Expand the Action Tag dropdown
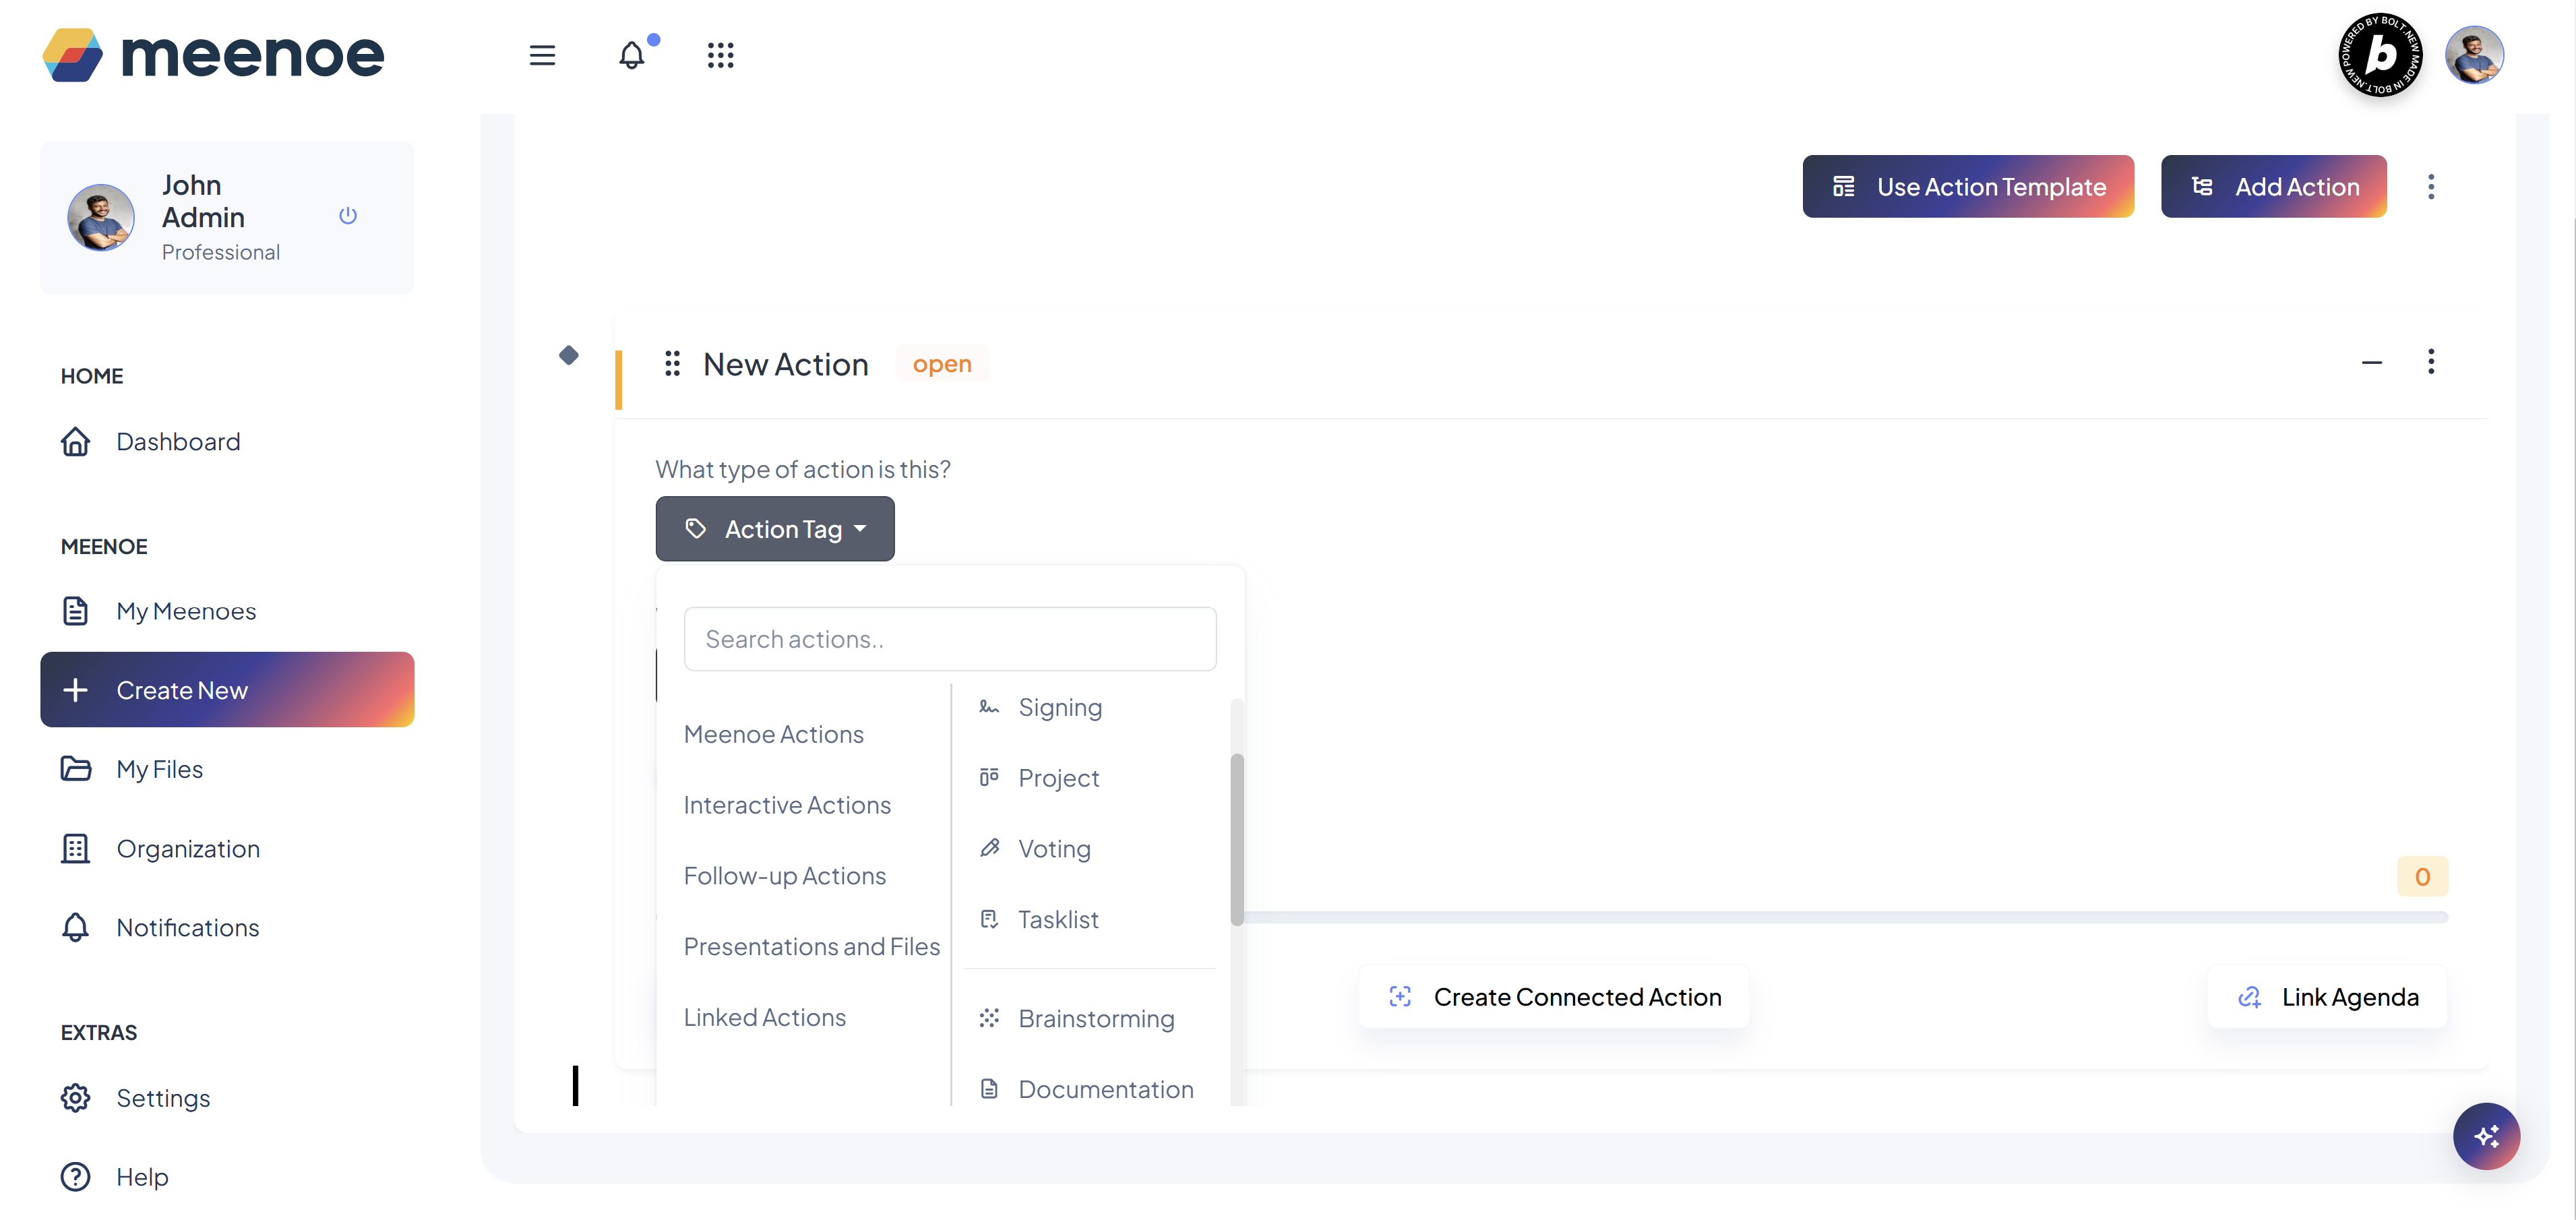2576x1220 pixels. pos(775,528)
